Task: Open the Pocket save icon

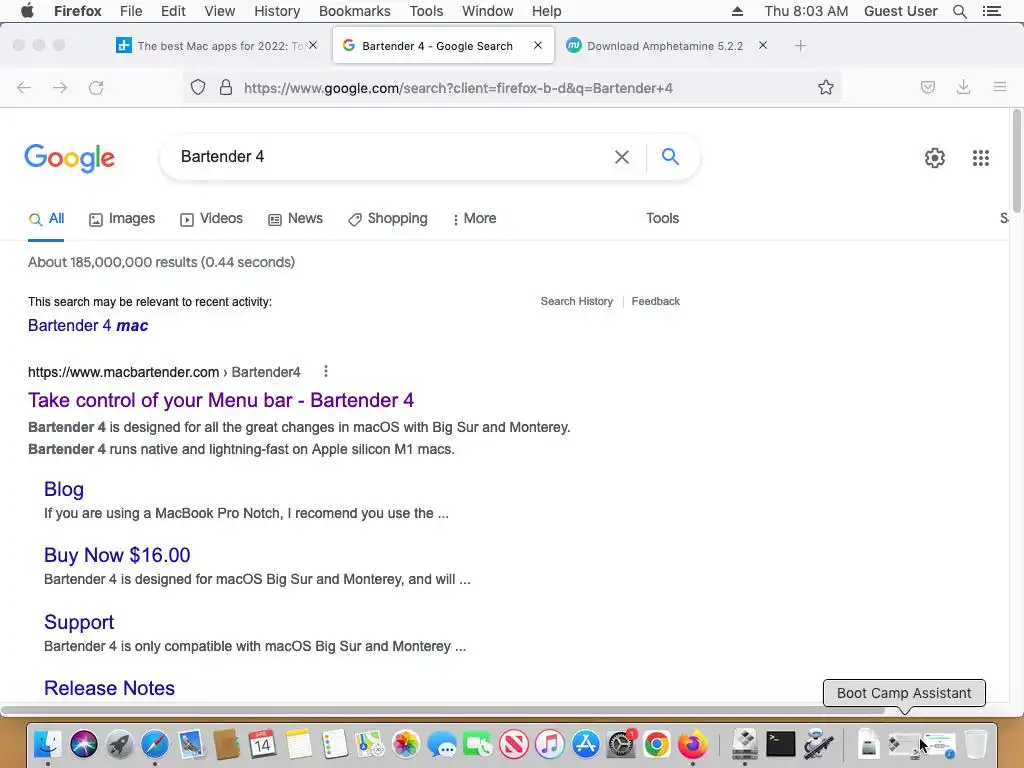Action: pyautogui.click(x=927, y=88)
